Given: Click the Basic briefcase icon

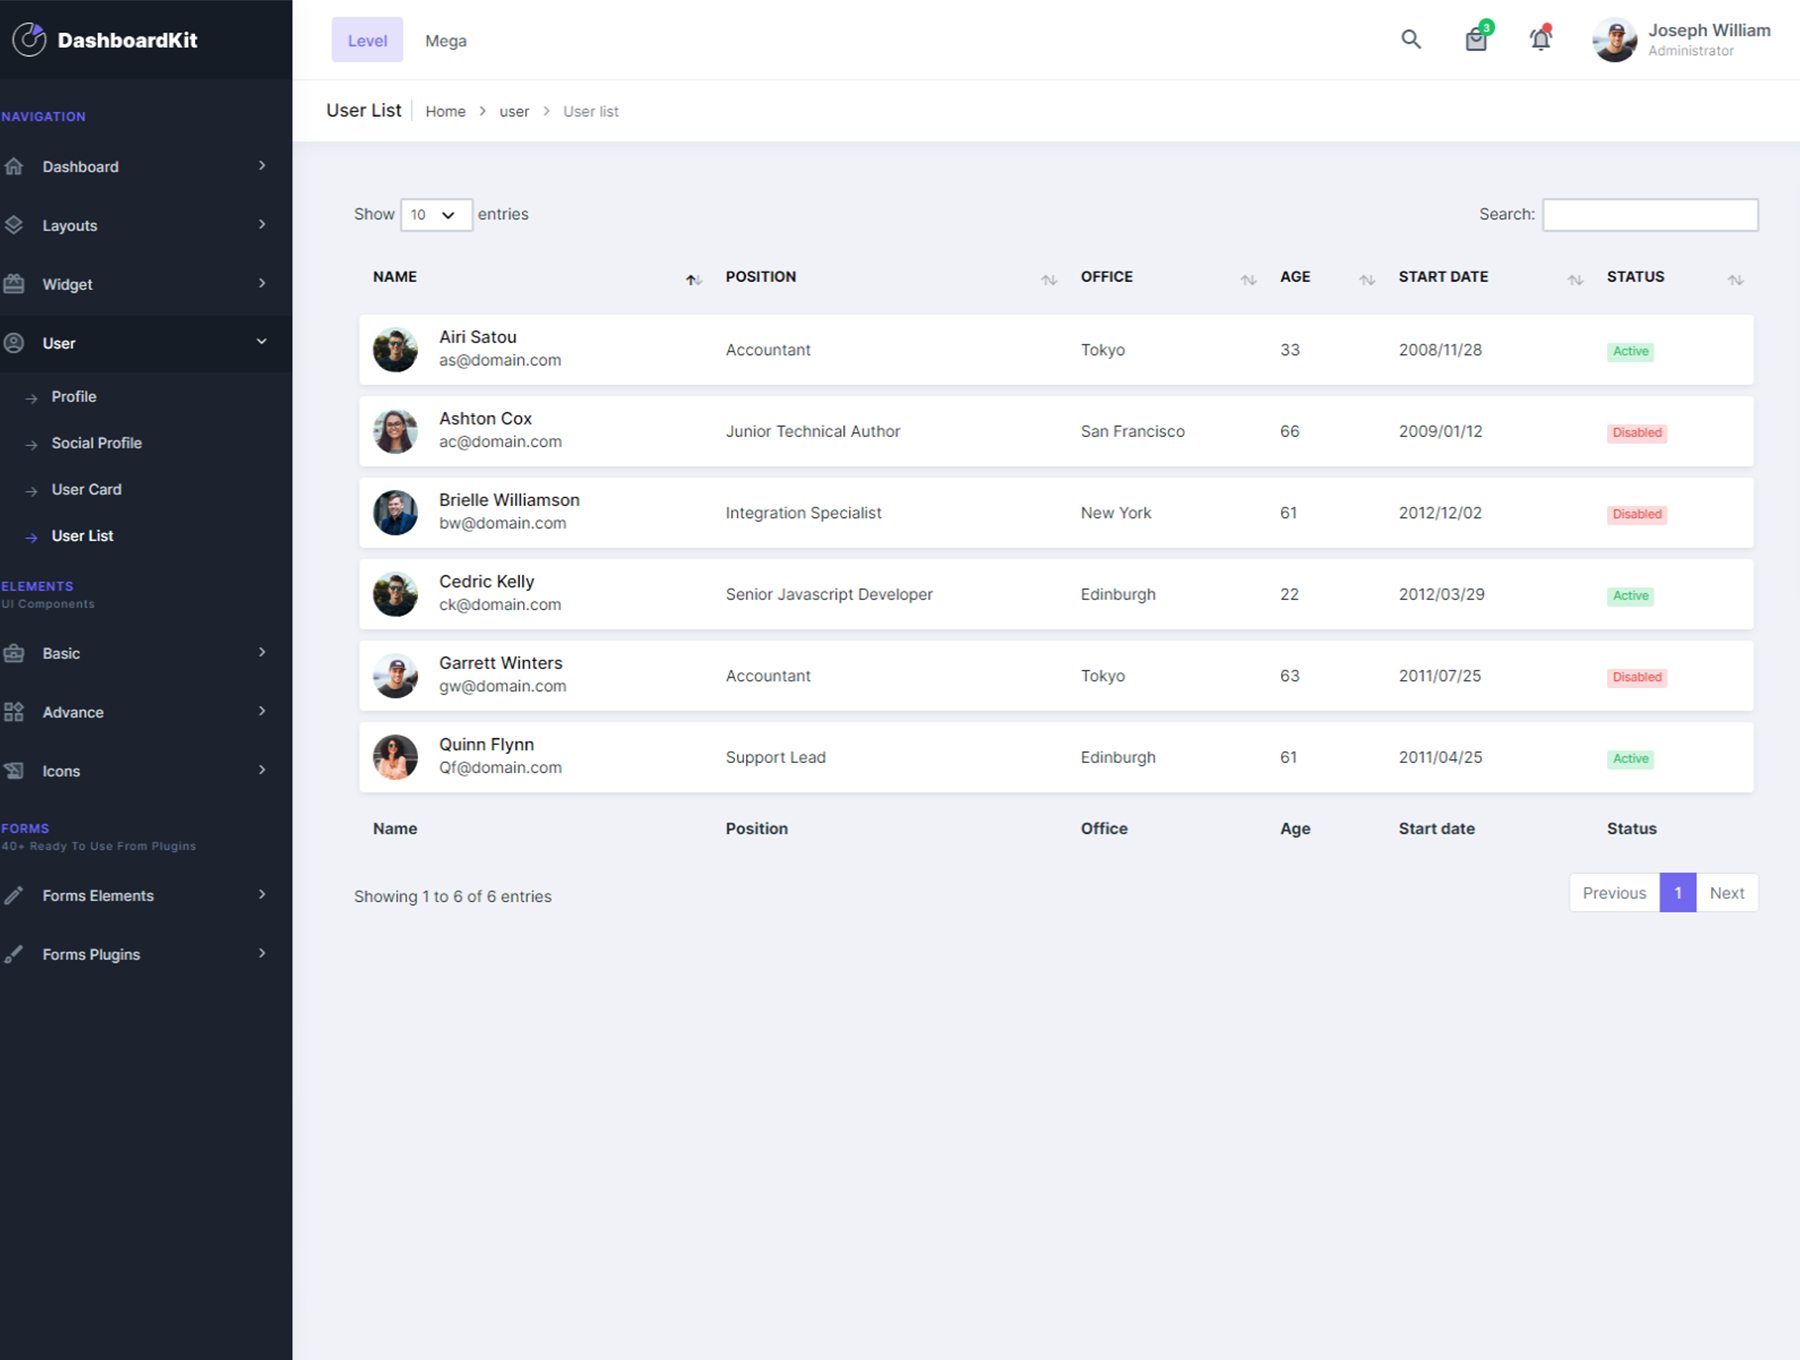Looking at the screenshot, I should tap(14, 653).
